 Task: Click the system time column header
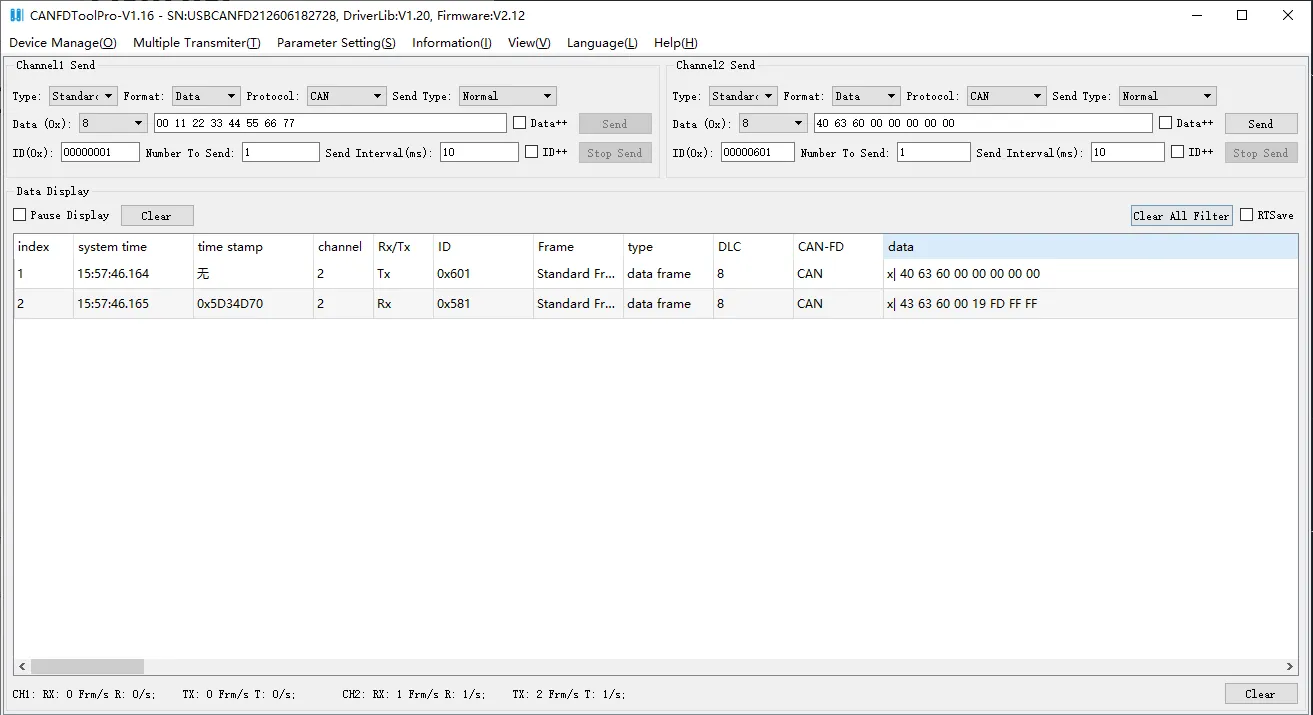click(134, 246)
